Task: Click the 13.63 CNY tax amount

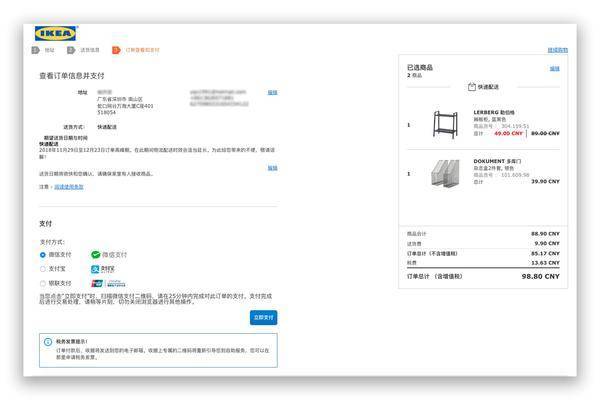Action: (545, 263)
